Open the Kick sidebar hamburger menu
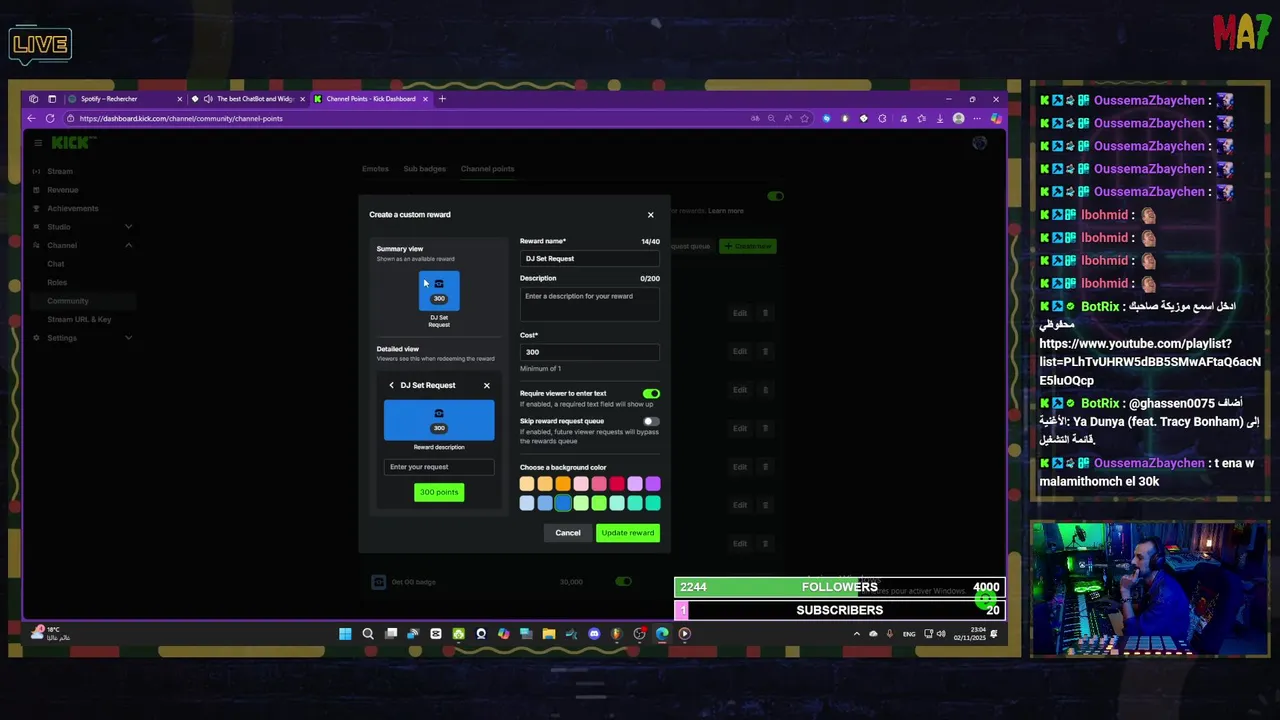This screenshot has width=1280, height=720. point(37,143)
